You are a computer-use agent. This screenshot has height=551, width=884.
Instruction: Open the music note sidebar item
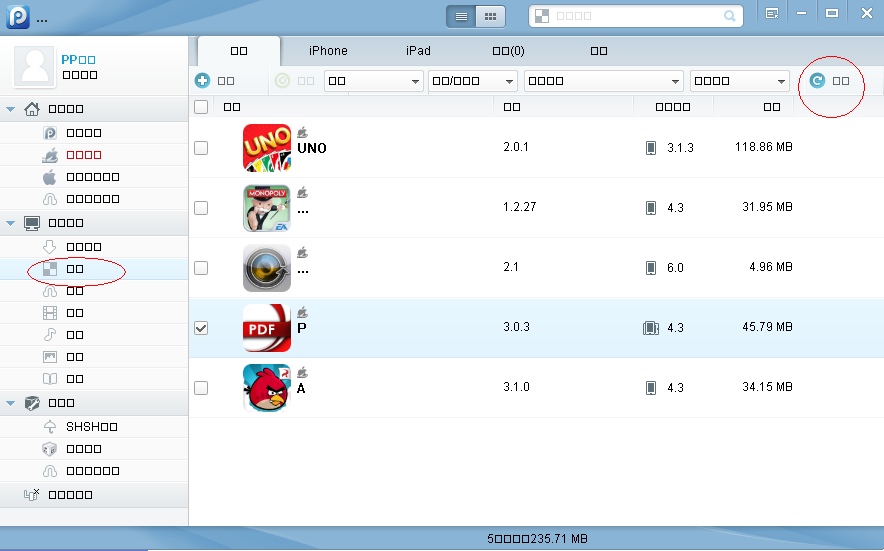pyautogui.click(x=94, y=334)
